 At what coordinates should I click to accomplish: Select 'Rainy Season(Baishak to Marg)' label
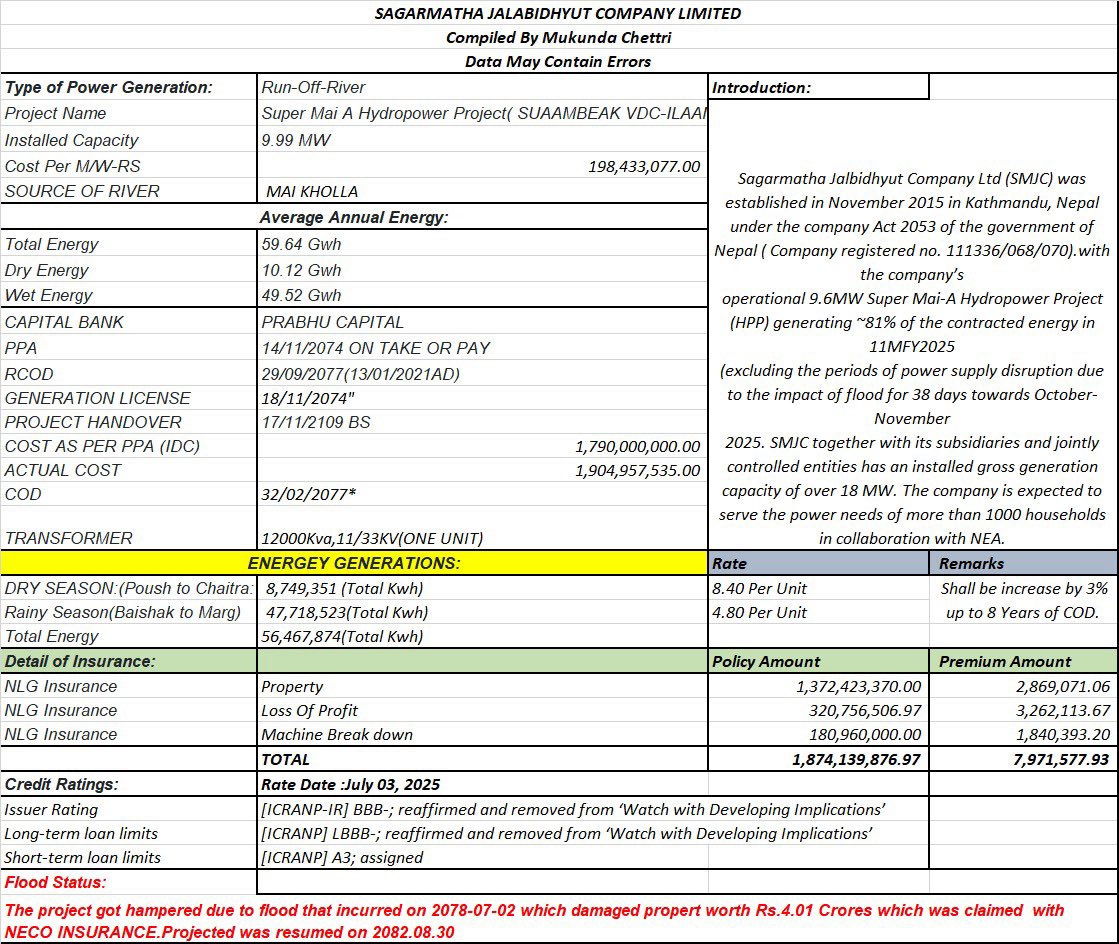point(123,612)
